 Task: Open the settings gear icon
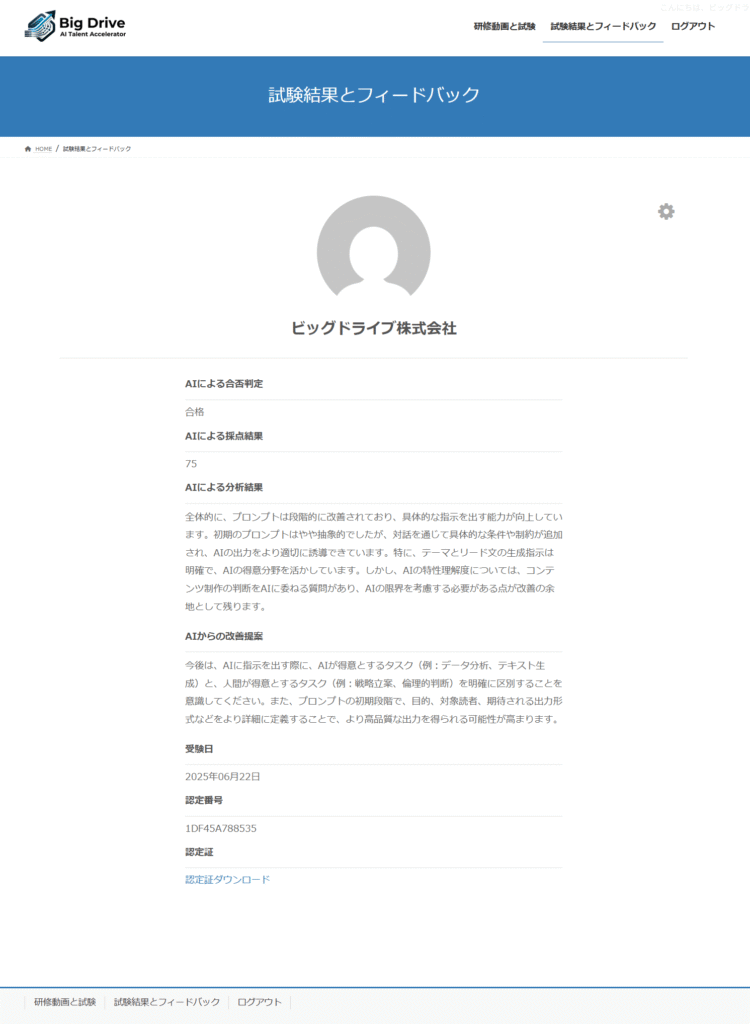click(666, 212)
